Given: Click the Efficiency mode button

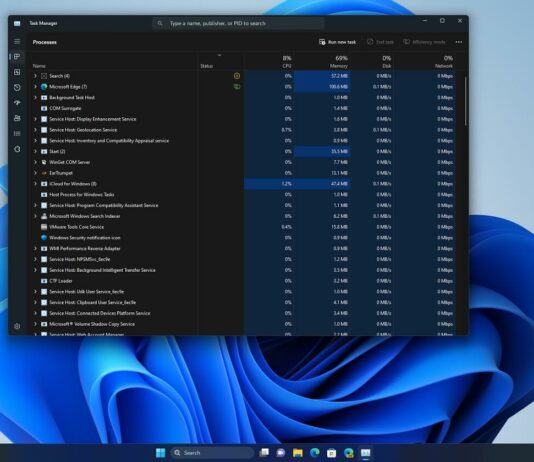Looking at the screenshot, I should point(424,42).
